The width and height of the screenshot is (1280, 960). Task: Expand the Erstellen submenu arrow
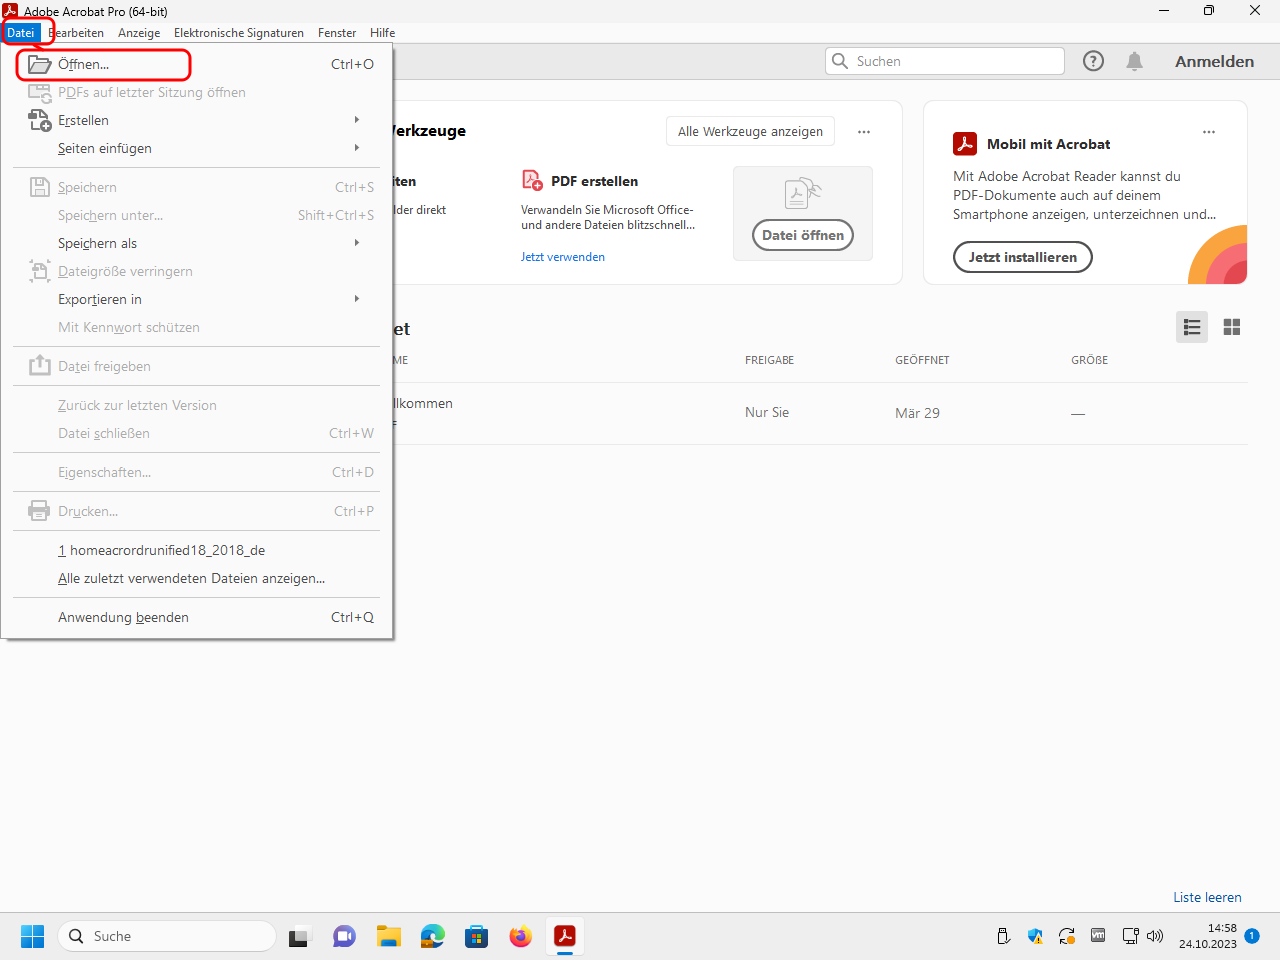tap(357, 120)
